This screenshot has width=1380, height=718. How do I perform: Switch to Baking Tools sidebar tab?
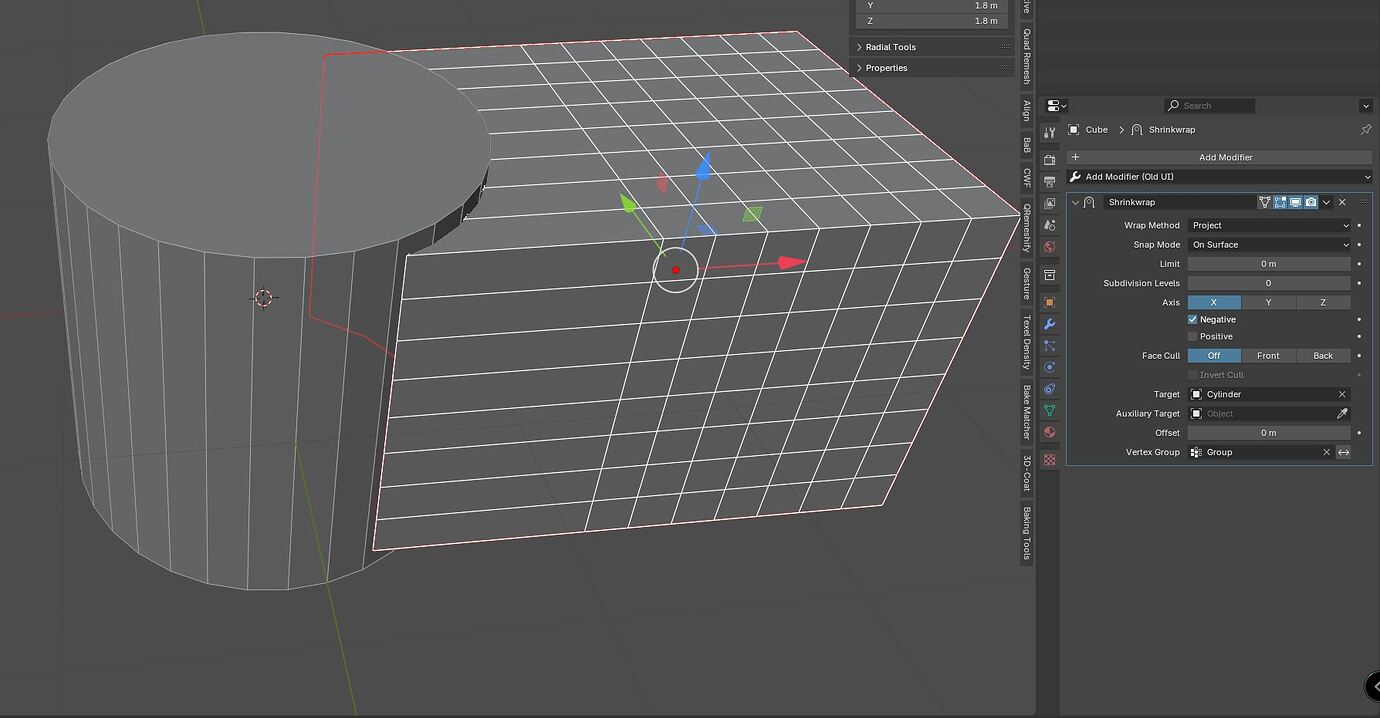[1026, 533]
